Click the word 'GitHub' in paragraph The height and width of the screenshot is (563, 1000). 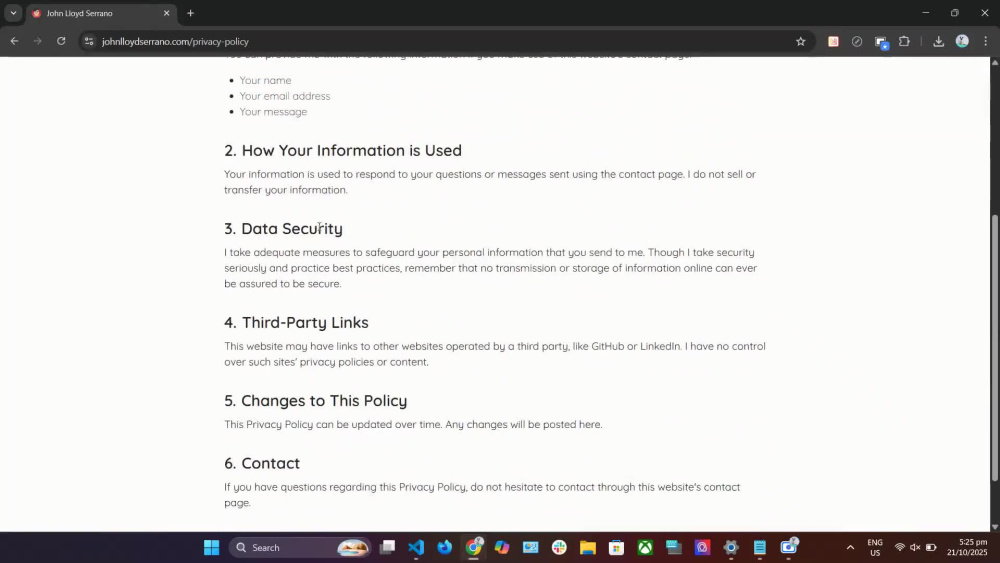(607, 346)
